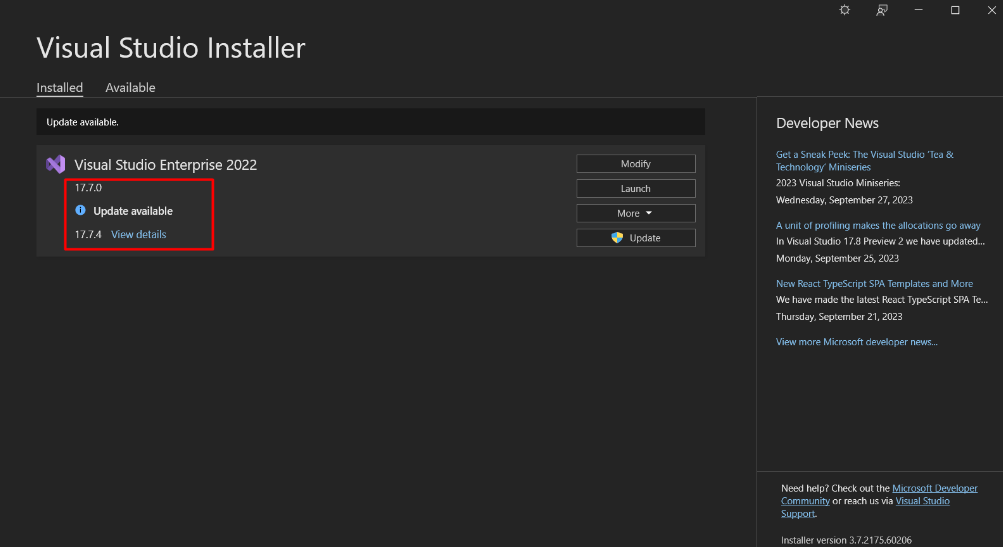Click the 'Update available.' notification banner
Screen dimensions: 1003x547
pos(370,122)
